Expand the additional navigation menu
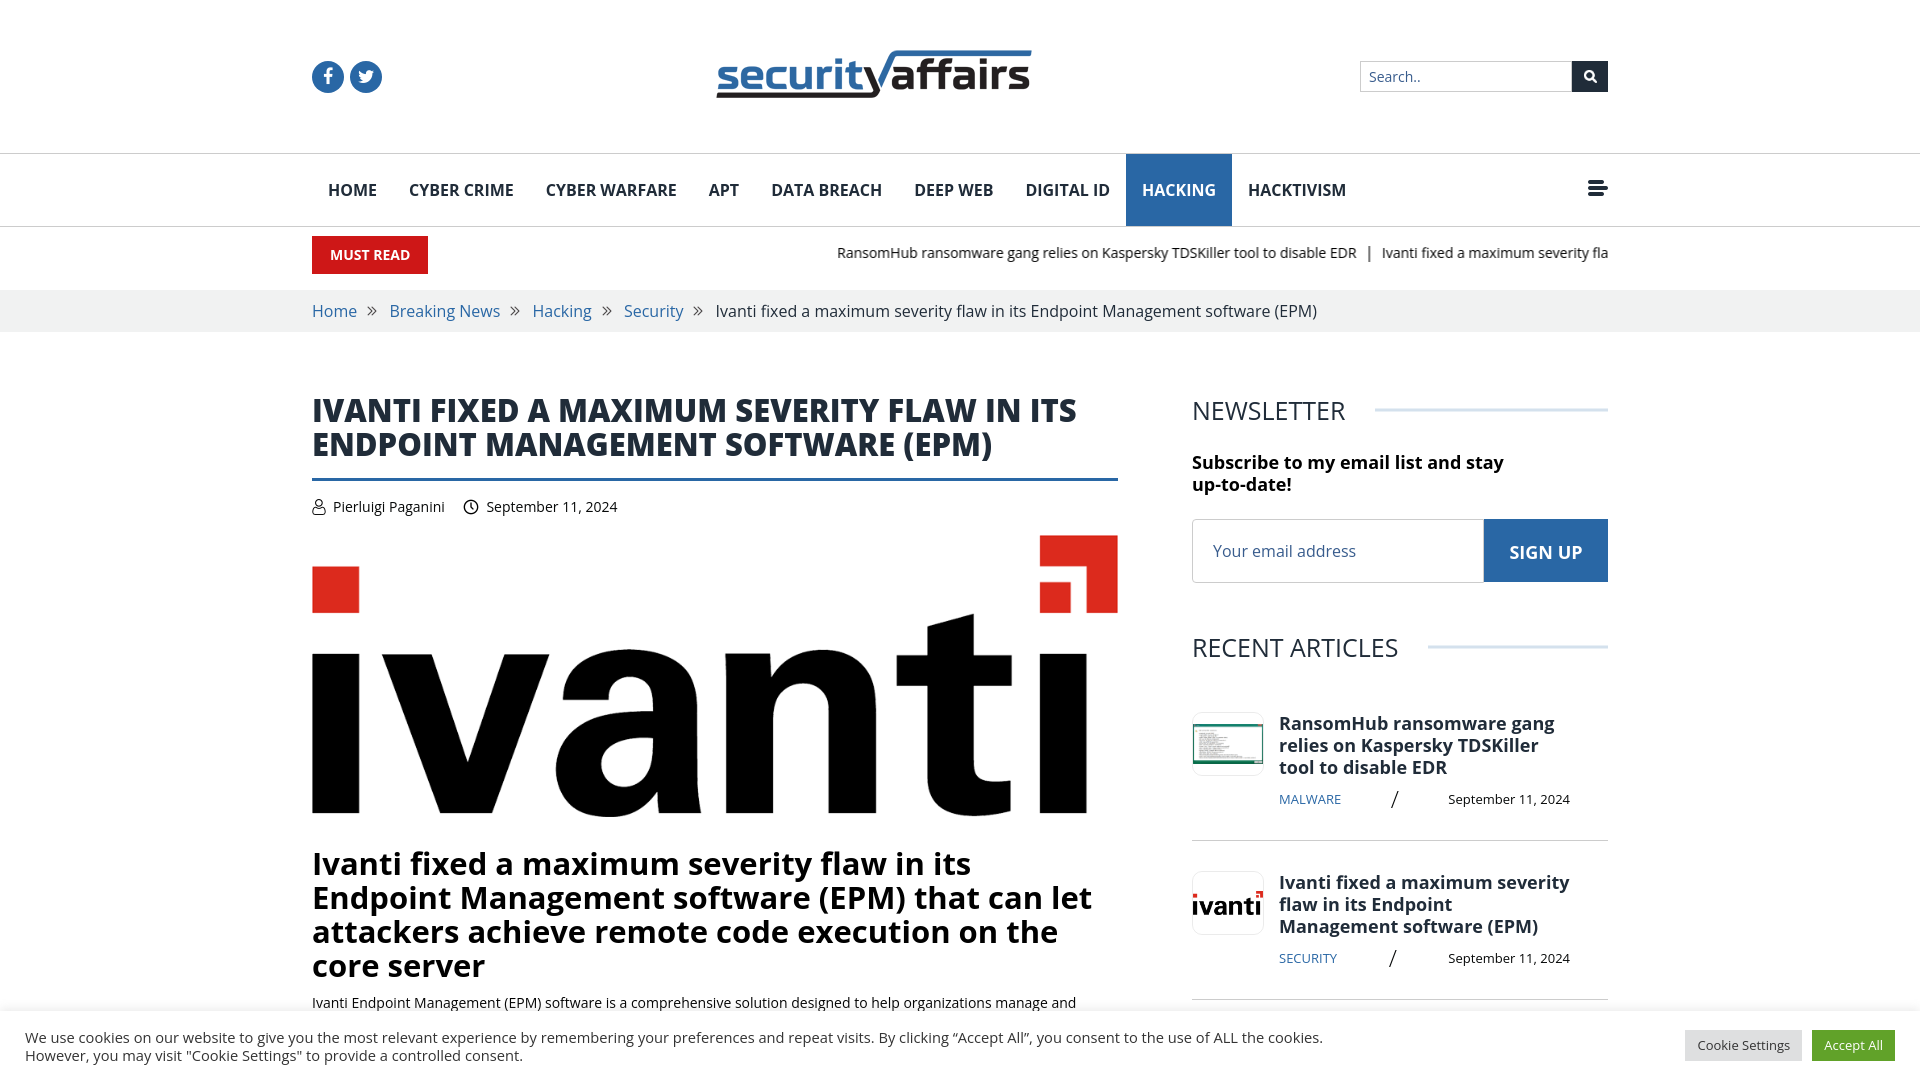 [x=1596, y=187]
